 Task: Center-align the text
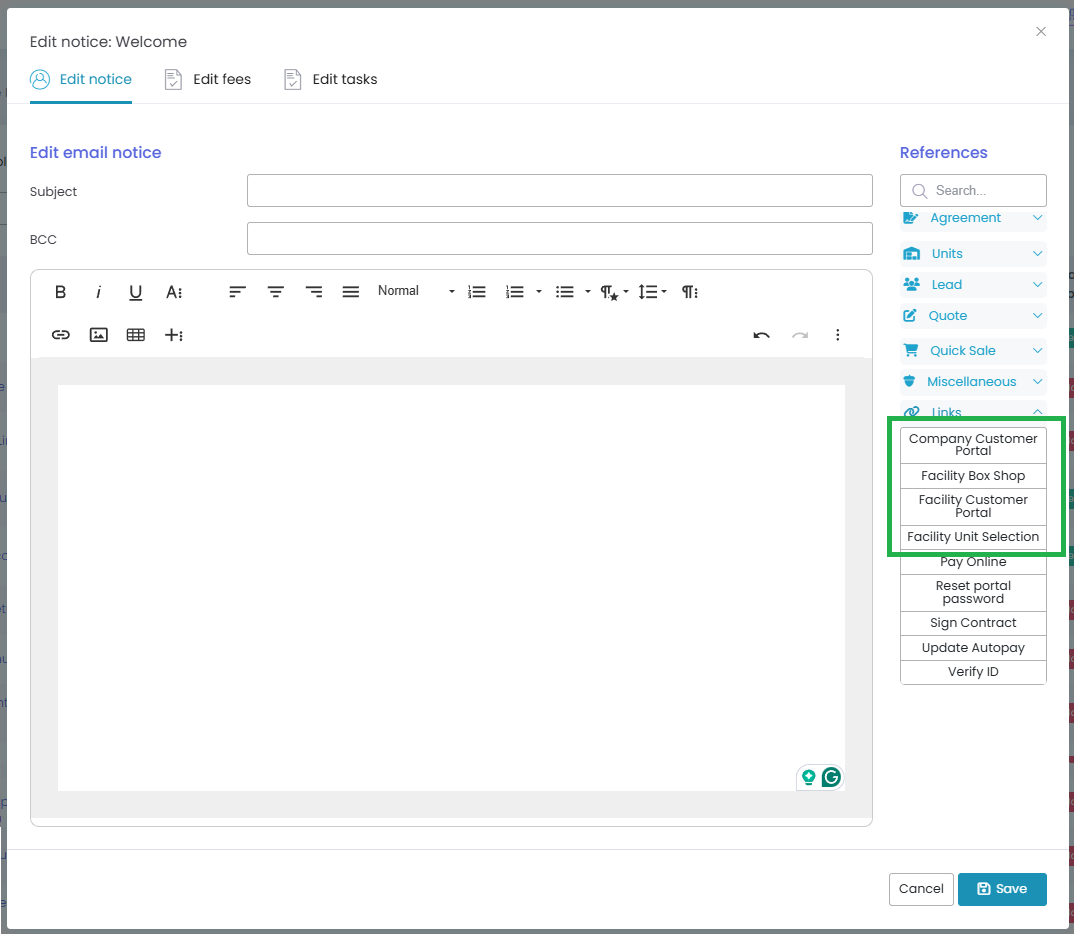[x=275, y=292]
